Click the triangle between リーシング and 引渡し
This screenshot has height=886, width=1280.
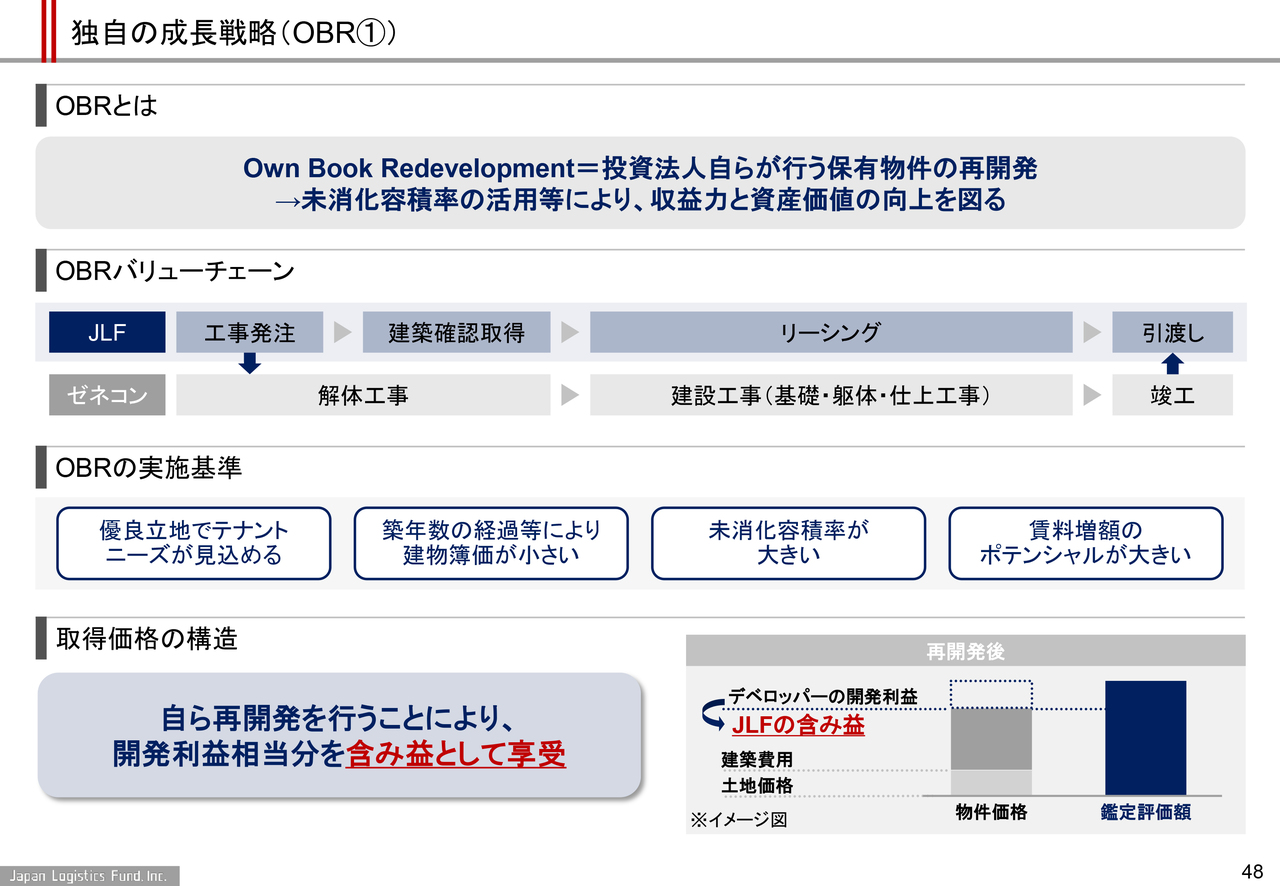tap(1092, 333)
